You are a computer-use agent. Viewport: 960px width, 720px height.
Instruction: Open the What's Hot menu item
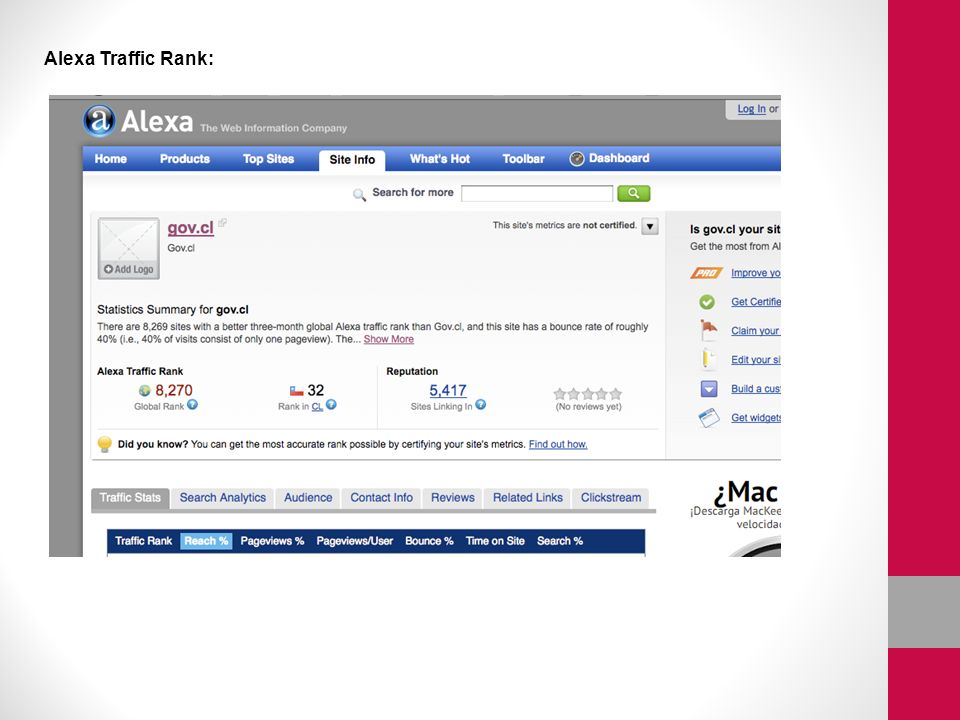[440, 159]
